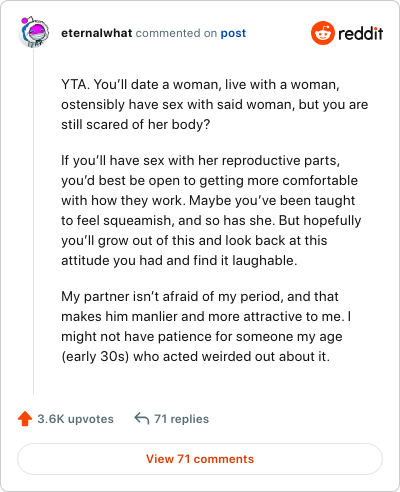Click the paragraph beginning 'My partner isn't afraid'

[x=206, y=326]
